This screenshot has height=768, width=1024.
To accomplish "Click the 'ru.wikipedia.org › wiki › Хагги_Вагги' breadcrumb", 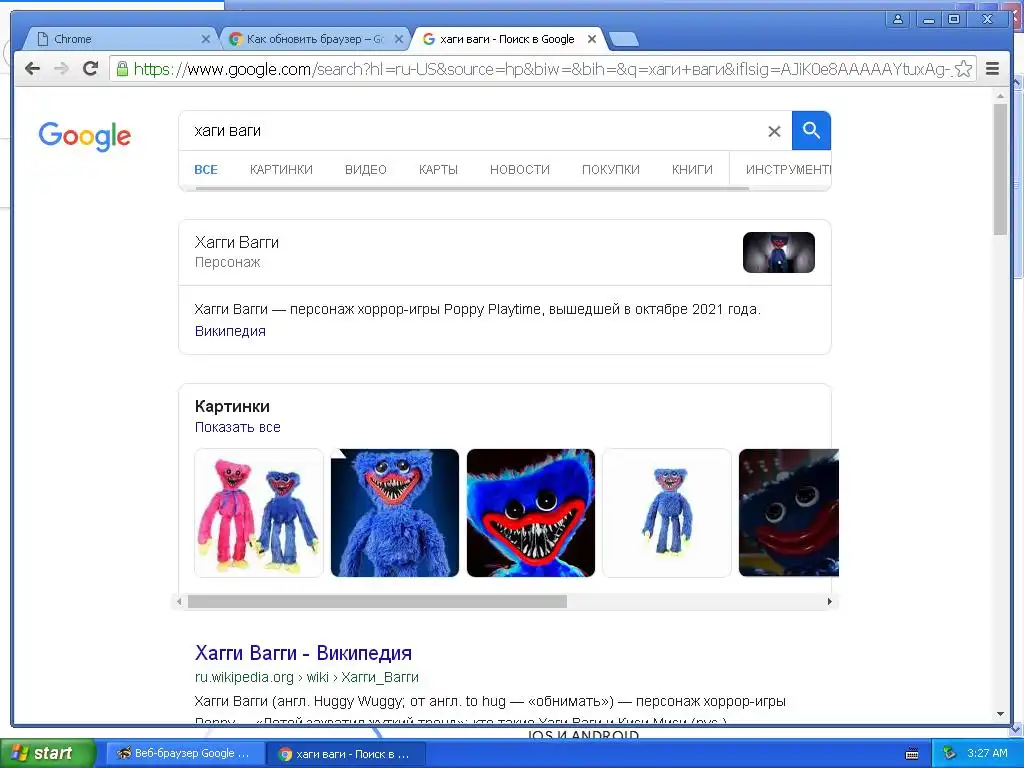I will point(306,677).
